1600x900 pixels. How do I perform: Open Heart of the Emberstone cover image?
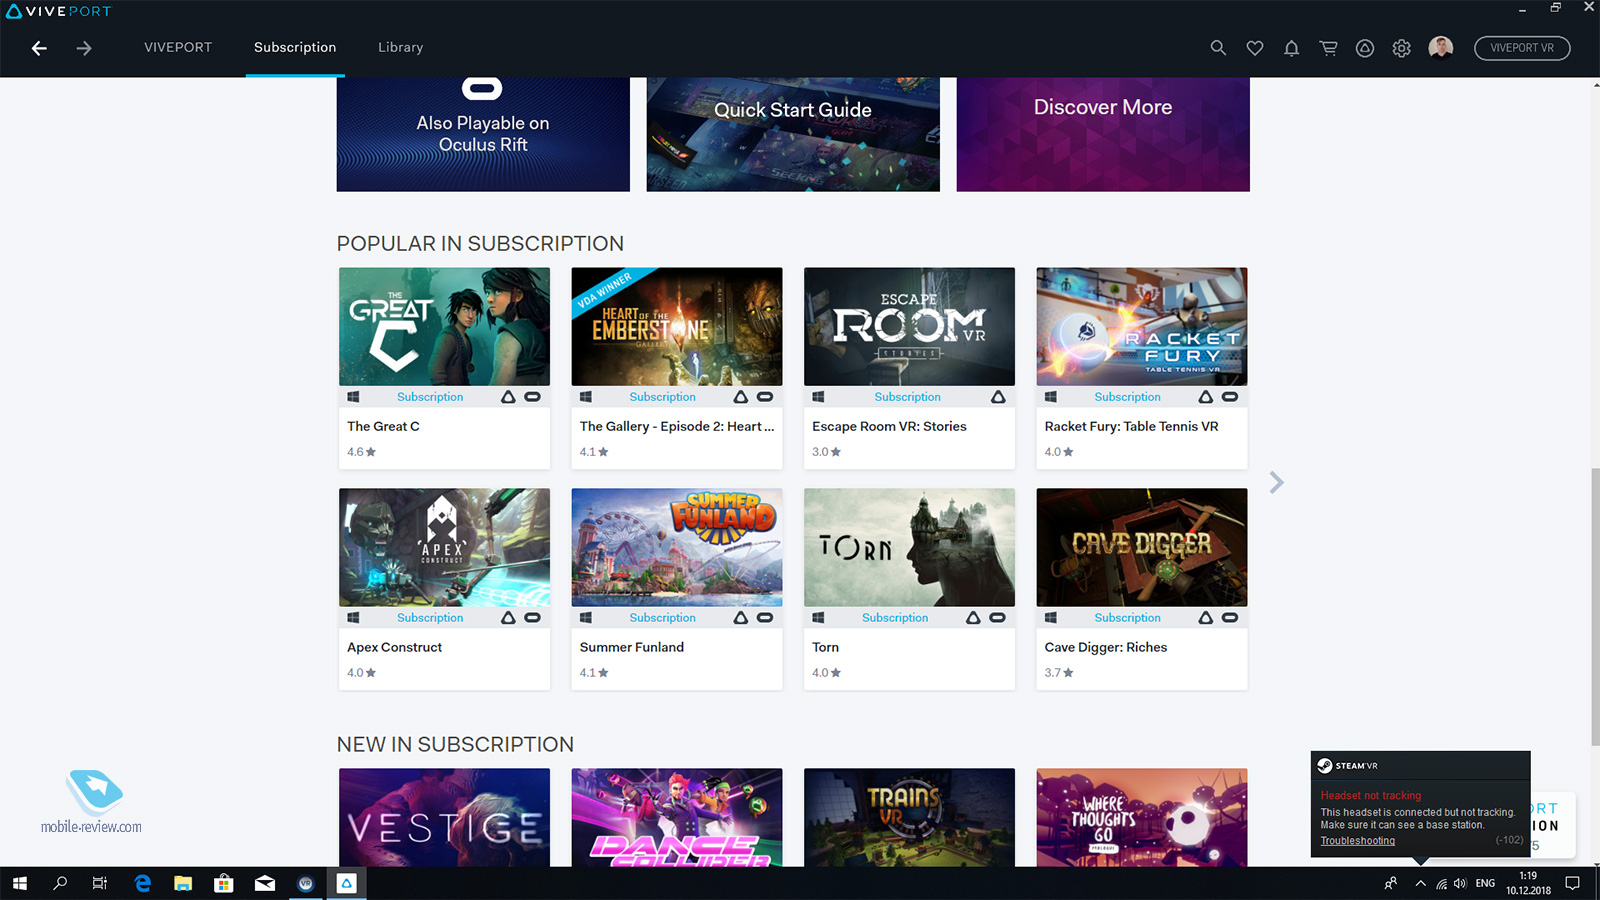[x=677, y=326]
